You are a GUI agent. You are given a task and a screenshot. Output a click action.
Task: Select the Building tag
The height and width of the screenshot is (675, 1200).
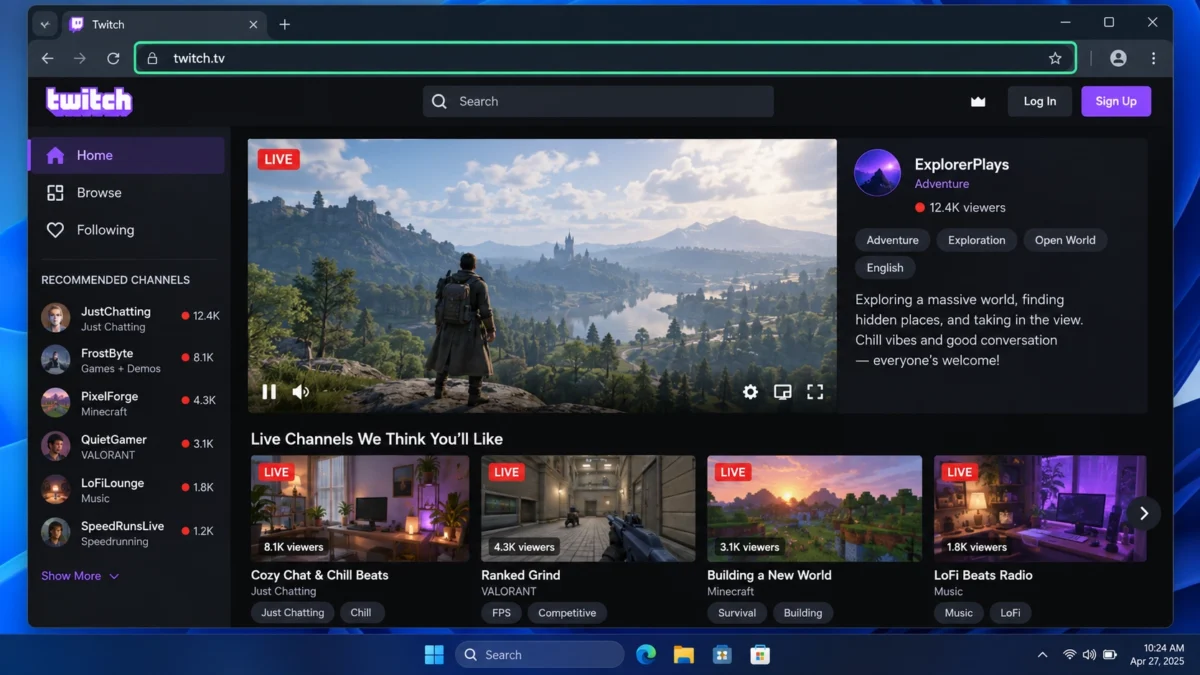pyautogui.click(x=803, y=613)
